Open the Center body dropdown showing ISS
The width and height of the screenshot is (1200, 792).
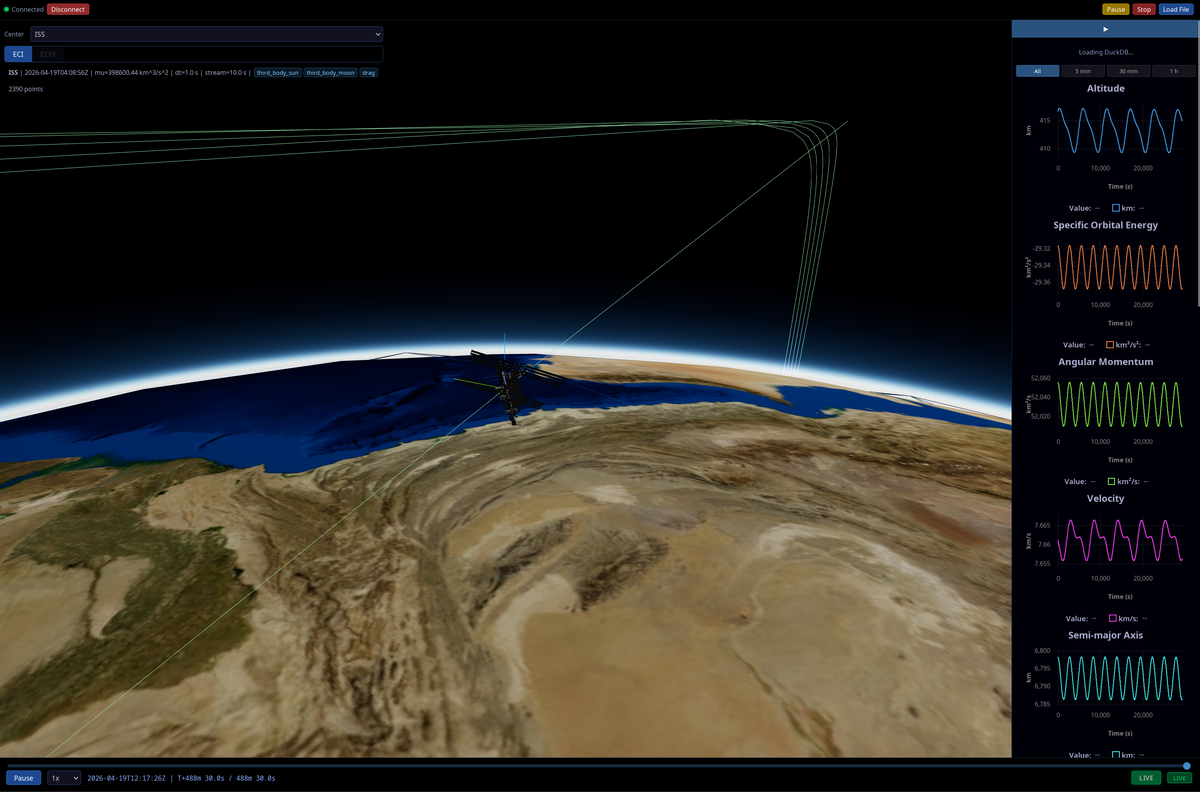206,34
